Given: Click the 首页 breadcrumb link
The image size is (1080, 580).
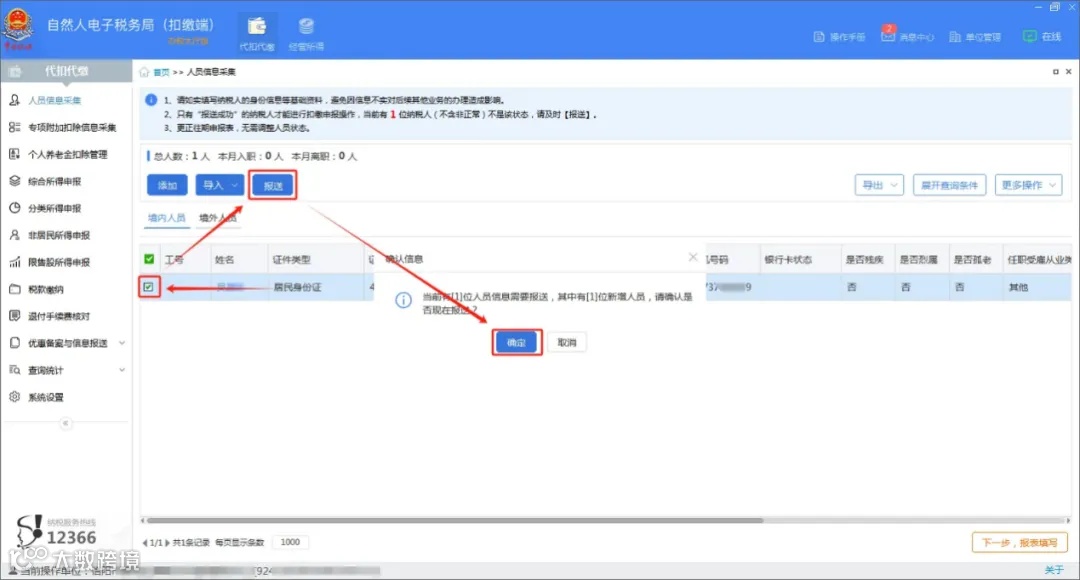Looking at the screenshot, I should [161, 72].
